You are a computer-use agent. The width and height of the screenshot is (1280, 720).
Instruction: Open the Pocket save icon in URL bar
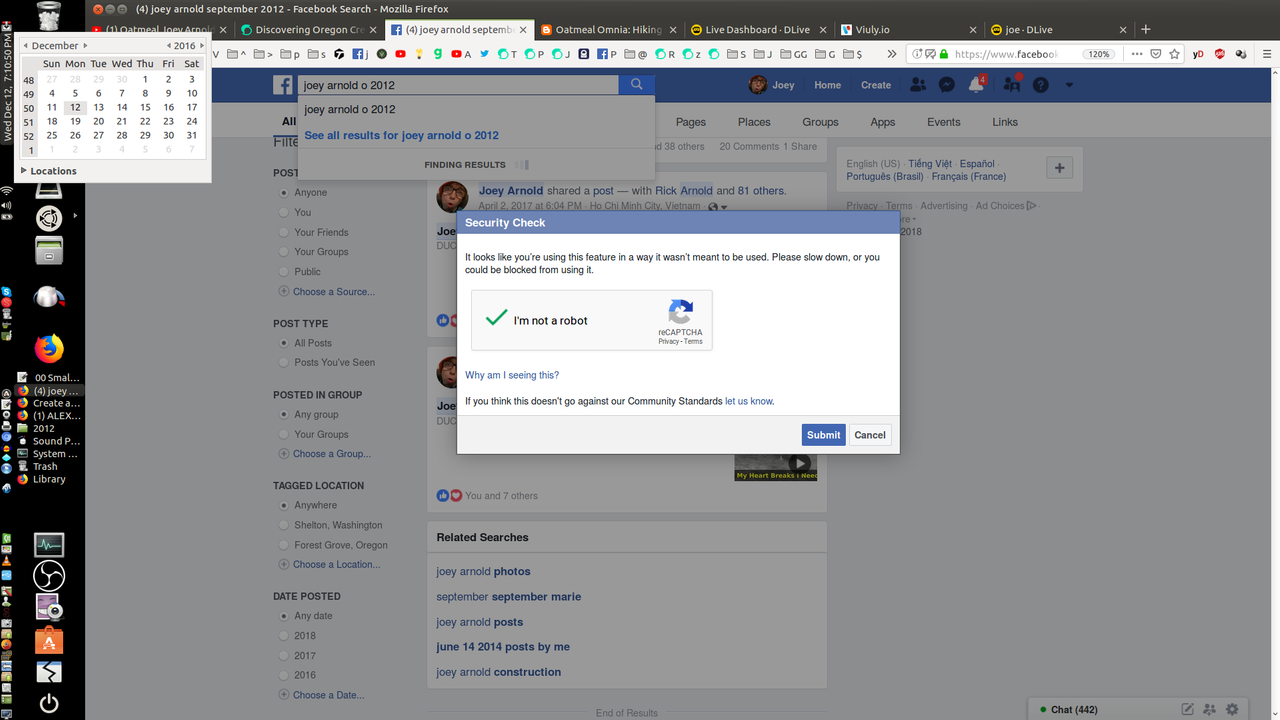(x=1156, y=54)
